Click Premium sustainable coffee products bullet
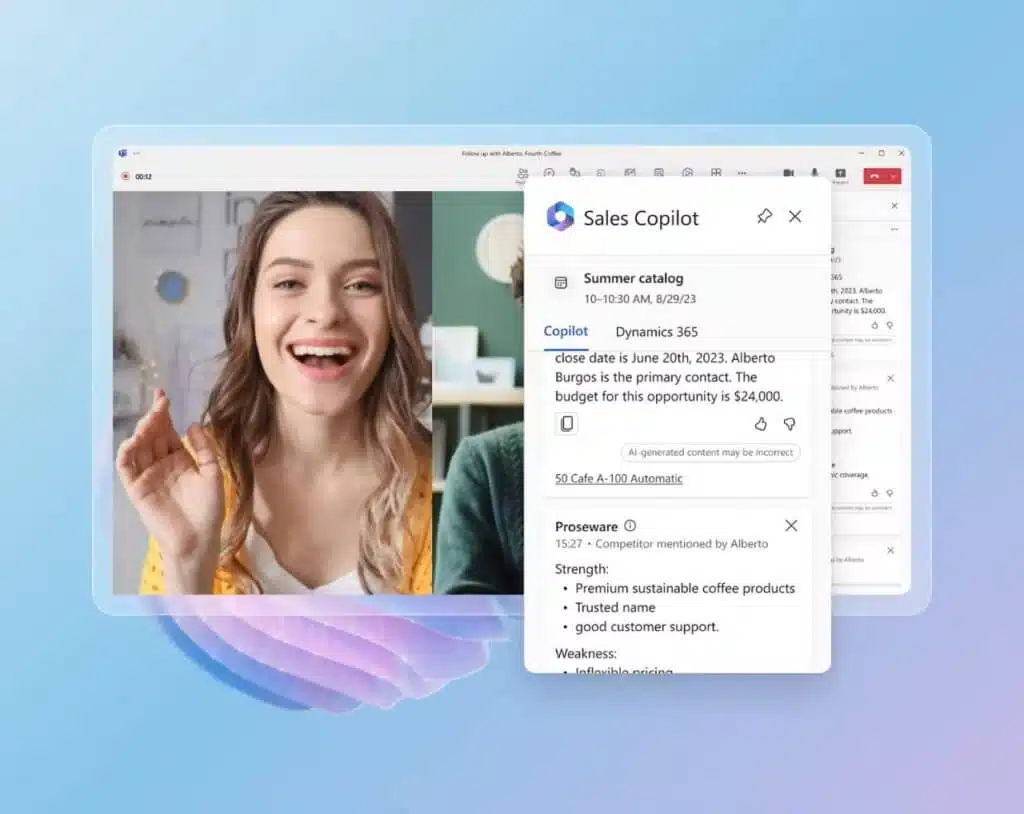 coord(685,588)
